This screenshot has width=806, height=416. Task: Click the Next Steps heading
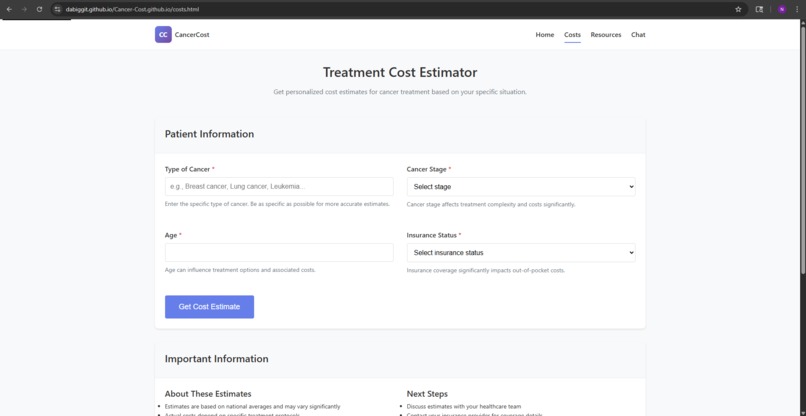427,394
